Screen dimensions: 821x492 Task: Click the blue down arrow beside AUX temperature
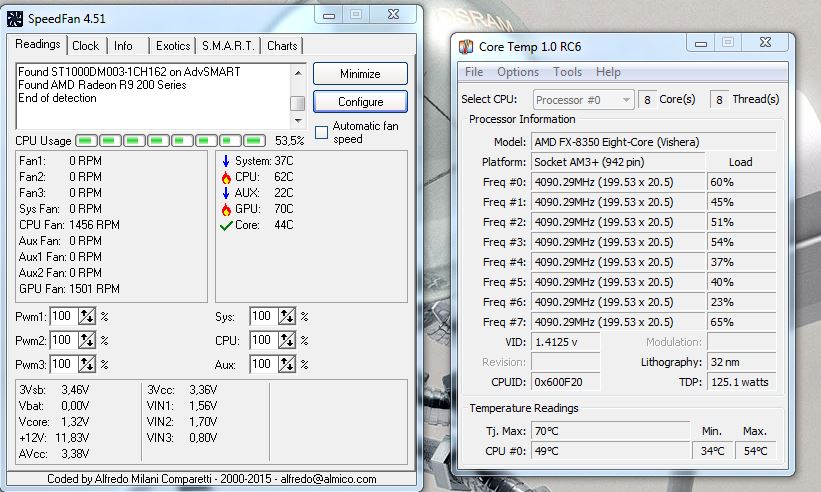(x=226, y=193)
